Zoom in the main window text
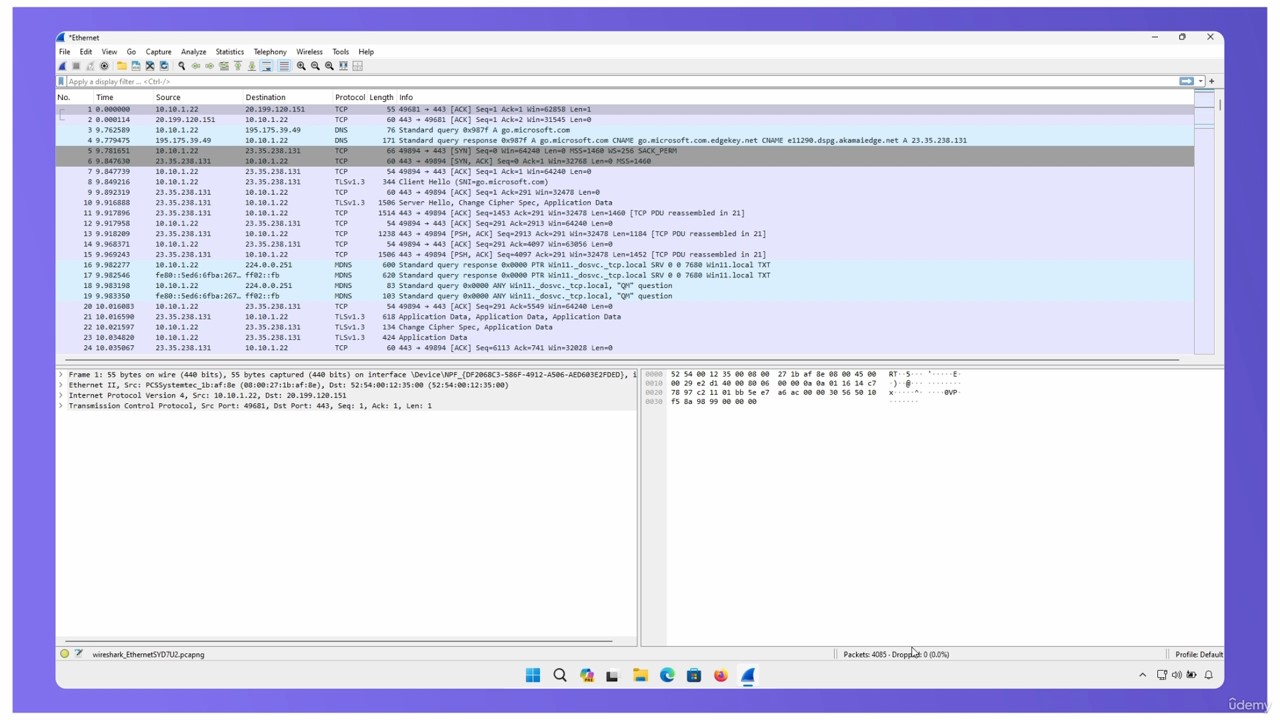Screen dimensions: 1280x720 (x=301, y=66)
